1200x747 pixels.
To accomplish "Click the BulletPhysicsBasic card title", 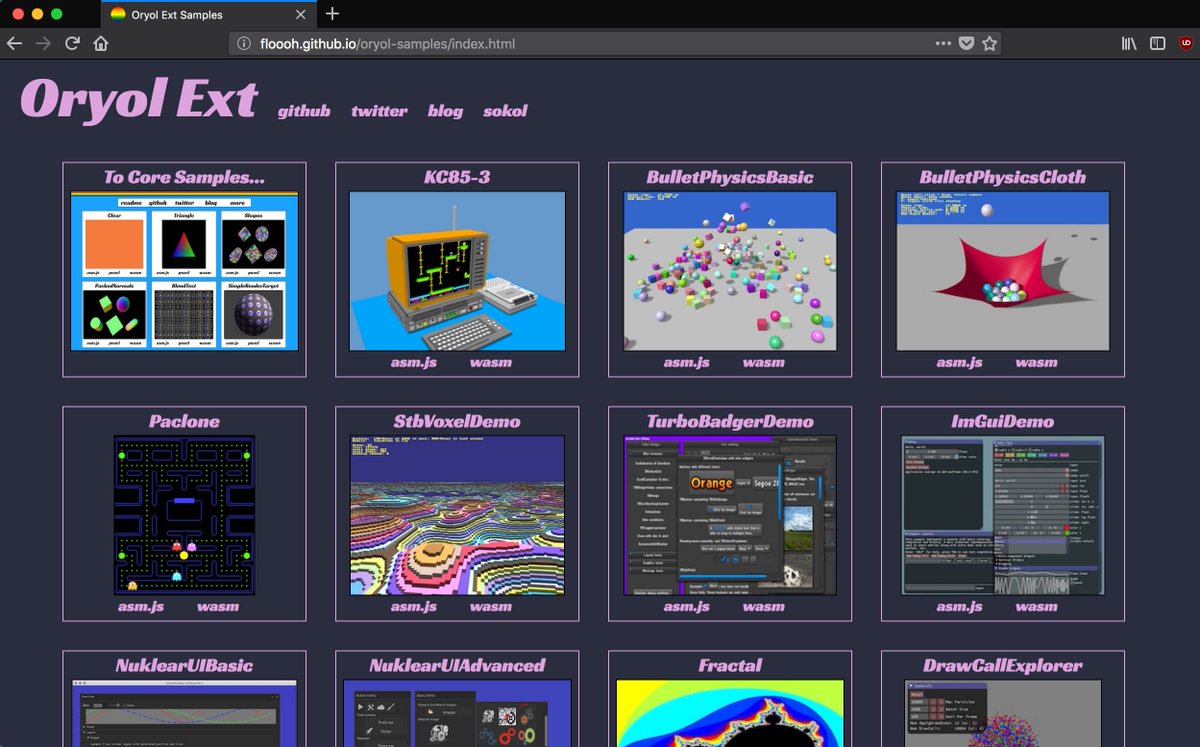I will click(730, 177).
